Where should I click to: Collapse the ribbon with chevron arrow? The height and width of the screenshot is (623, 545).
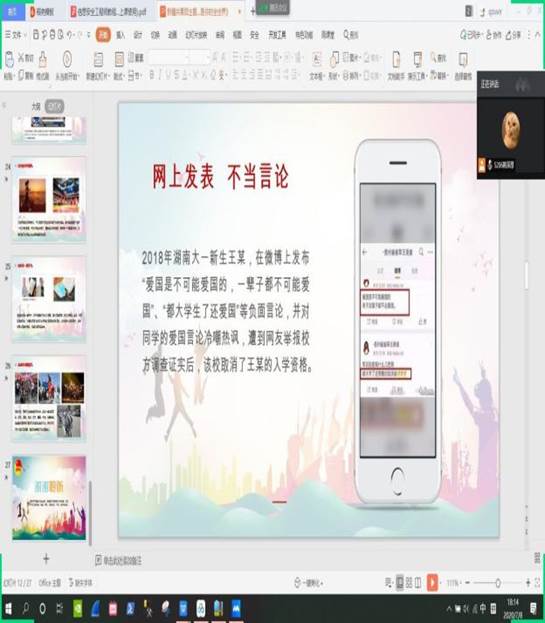click(x=538, y=35)
